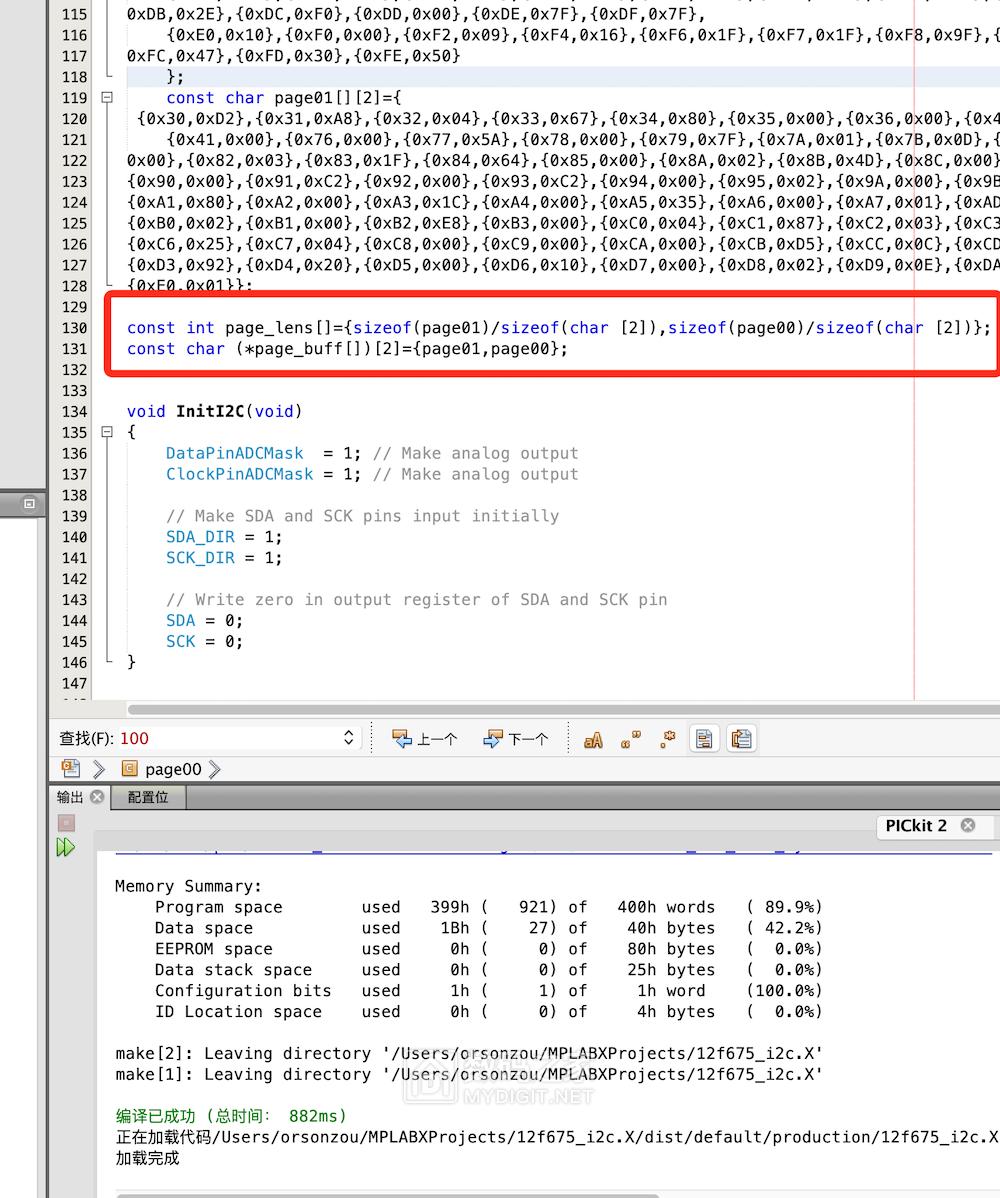The image size is (1000, 1198).
Task: Click 上一个 to find previous match
Action: [x=425, y=739]
